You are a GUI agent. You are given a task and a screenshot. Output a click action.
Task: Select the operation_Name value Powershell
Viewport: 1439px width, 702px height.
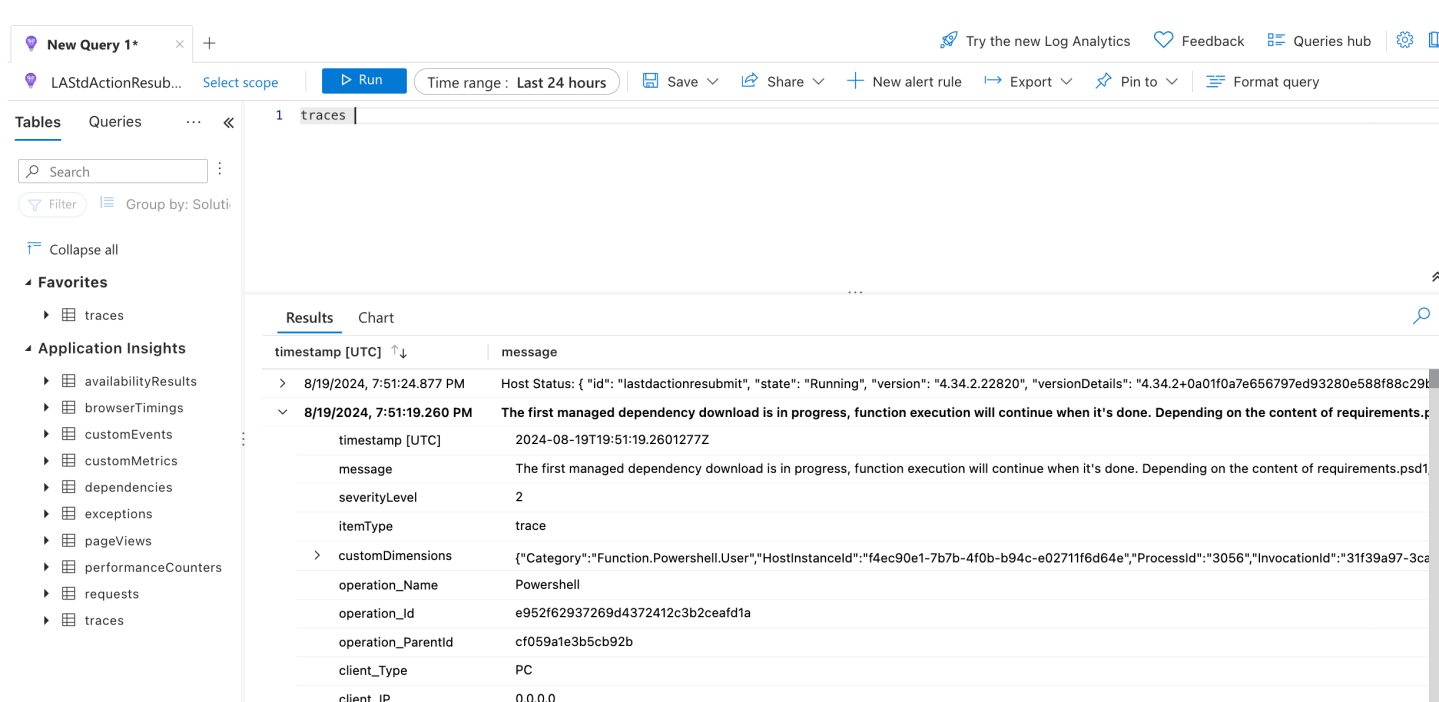[x=547, y=584]
